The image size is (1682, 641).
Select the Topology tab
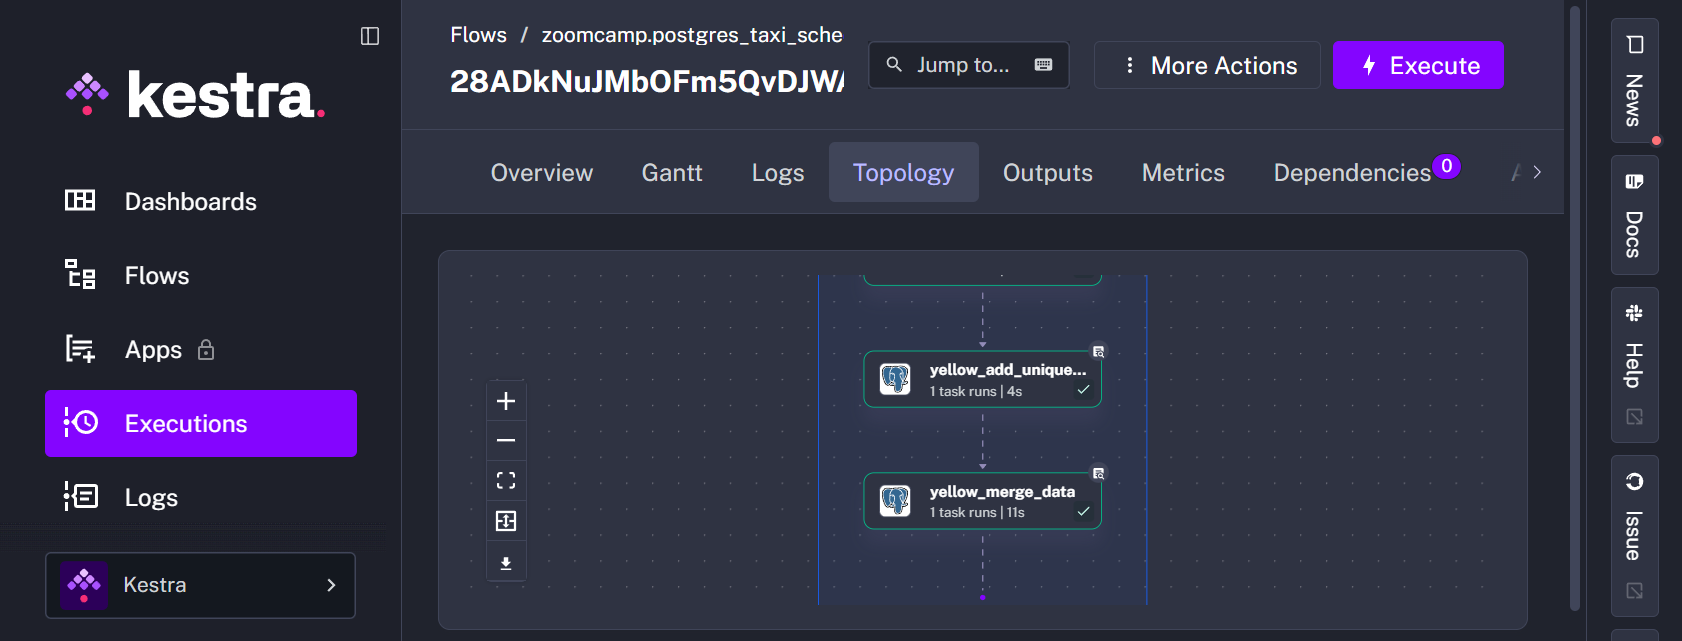(904, 172)
